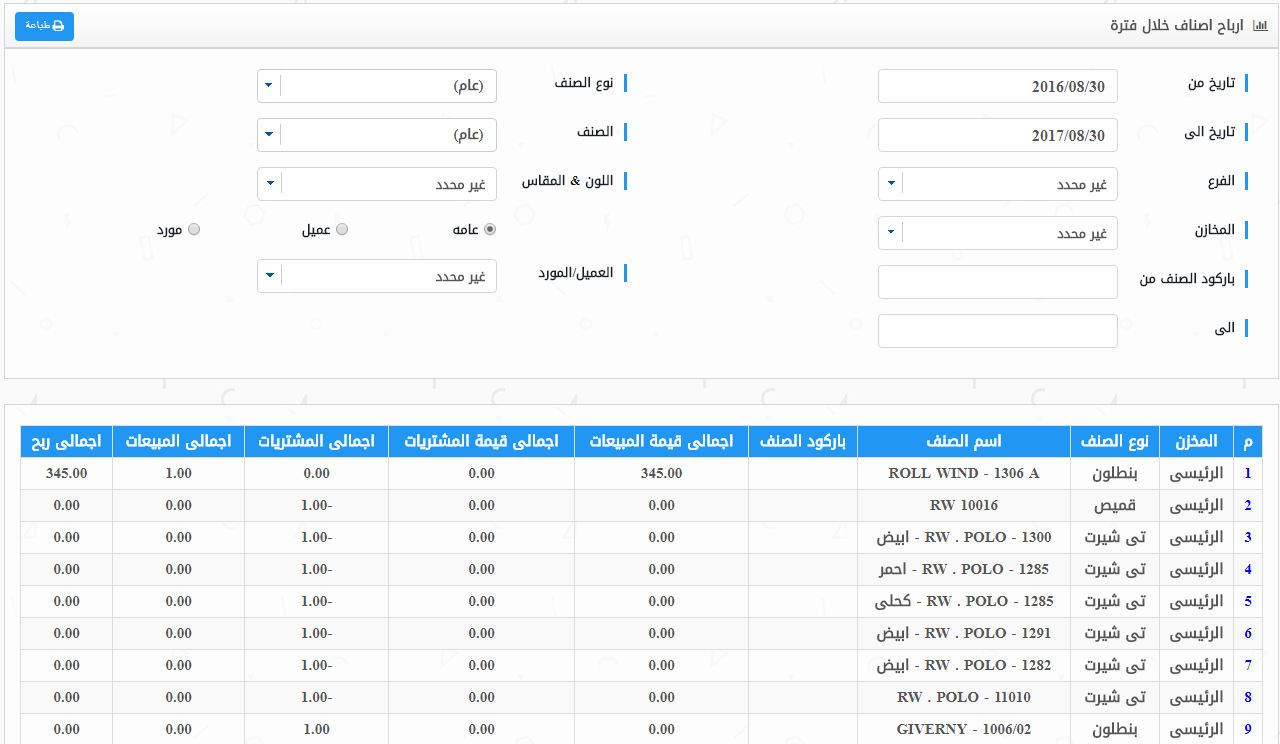Viewport: 1280px width, 744px height.
Task: Open the اللون & المقاس dropdown
Action: click(377, 184)
